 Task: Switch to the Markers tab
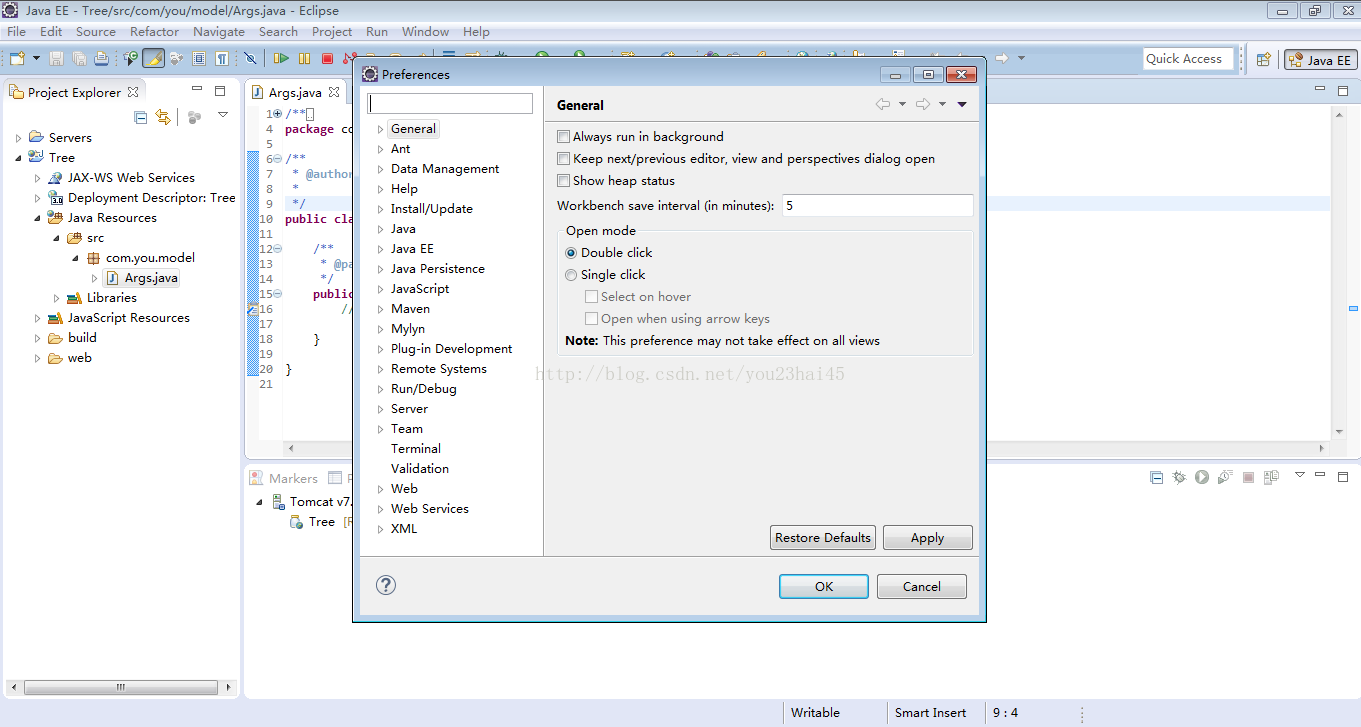(284, 478)
